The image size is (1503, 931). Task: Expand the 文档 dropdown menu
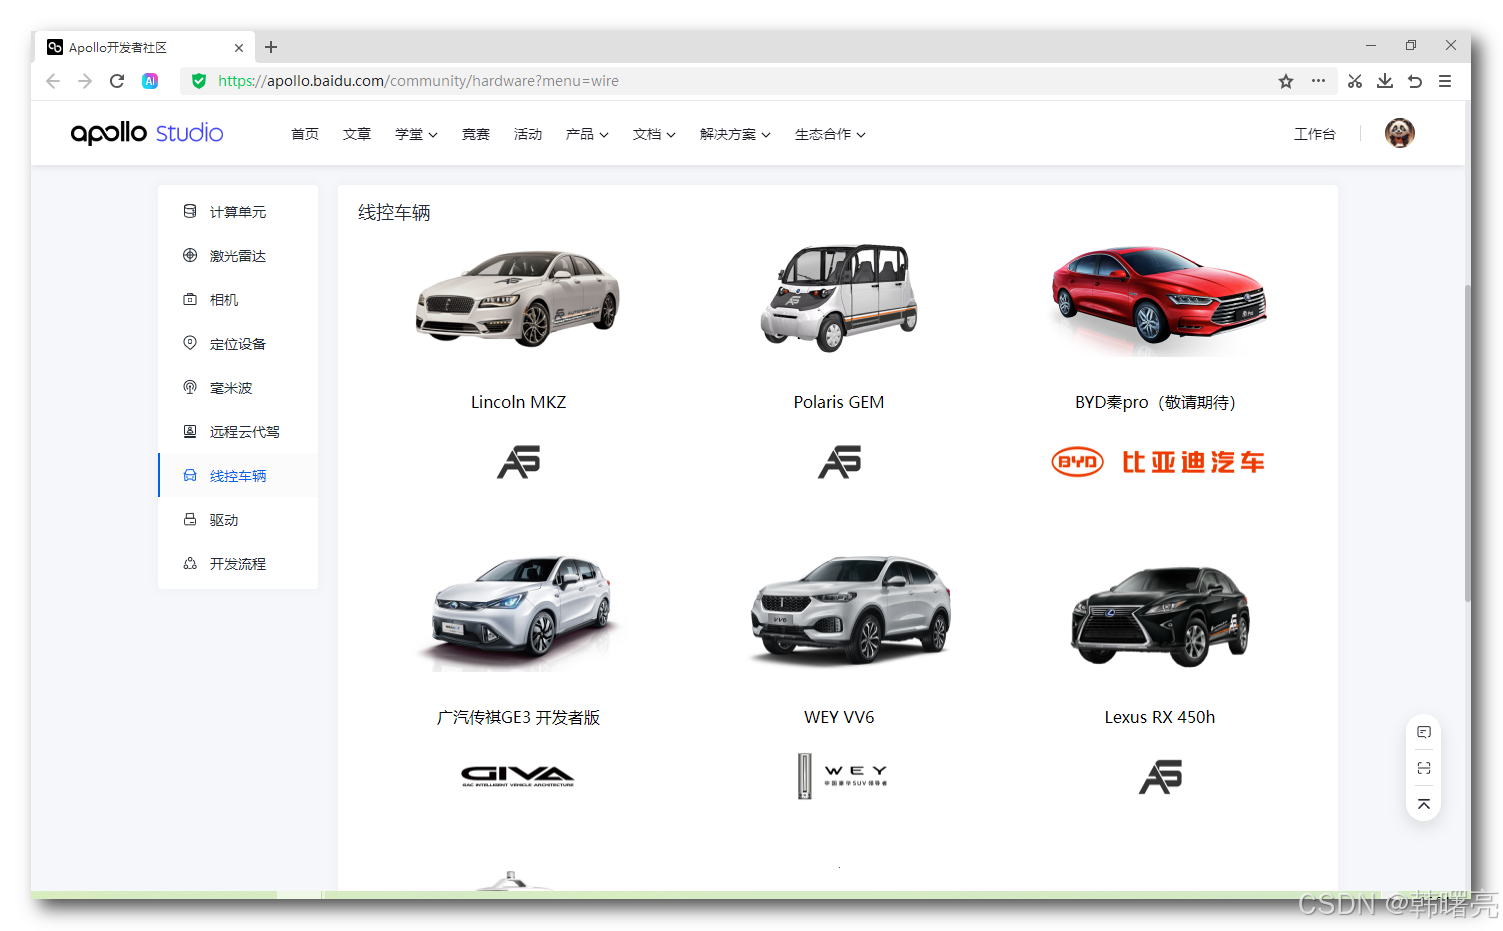[x=654, y=134]
